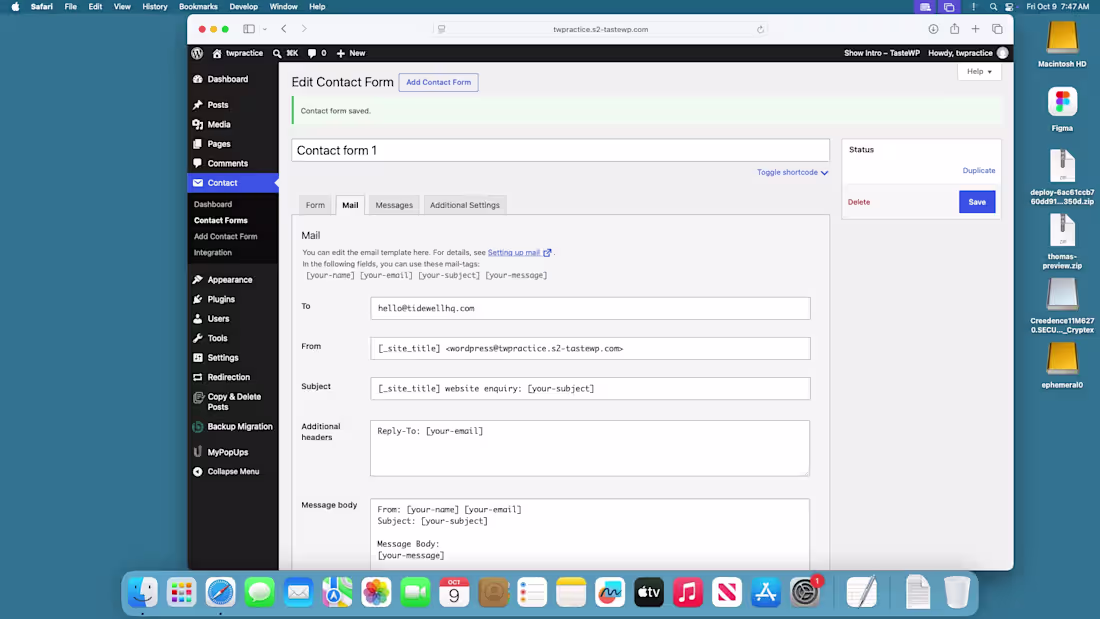Image resolution: width=1100 pixels, height=619 pixels.
Task: Open Integration submenu item under Contact
Action: pyautogui.click(x=213, y=253)
